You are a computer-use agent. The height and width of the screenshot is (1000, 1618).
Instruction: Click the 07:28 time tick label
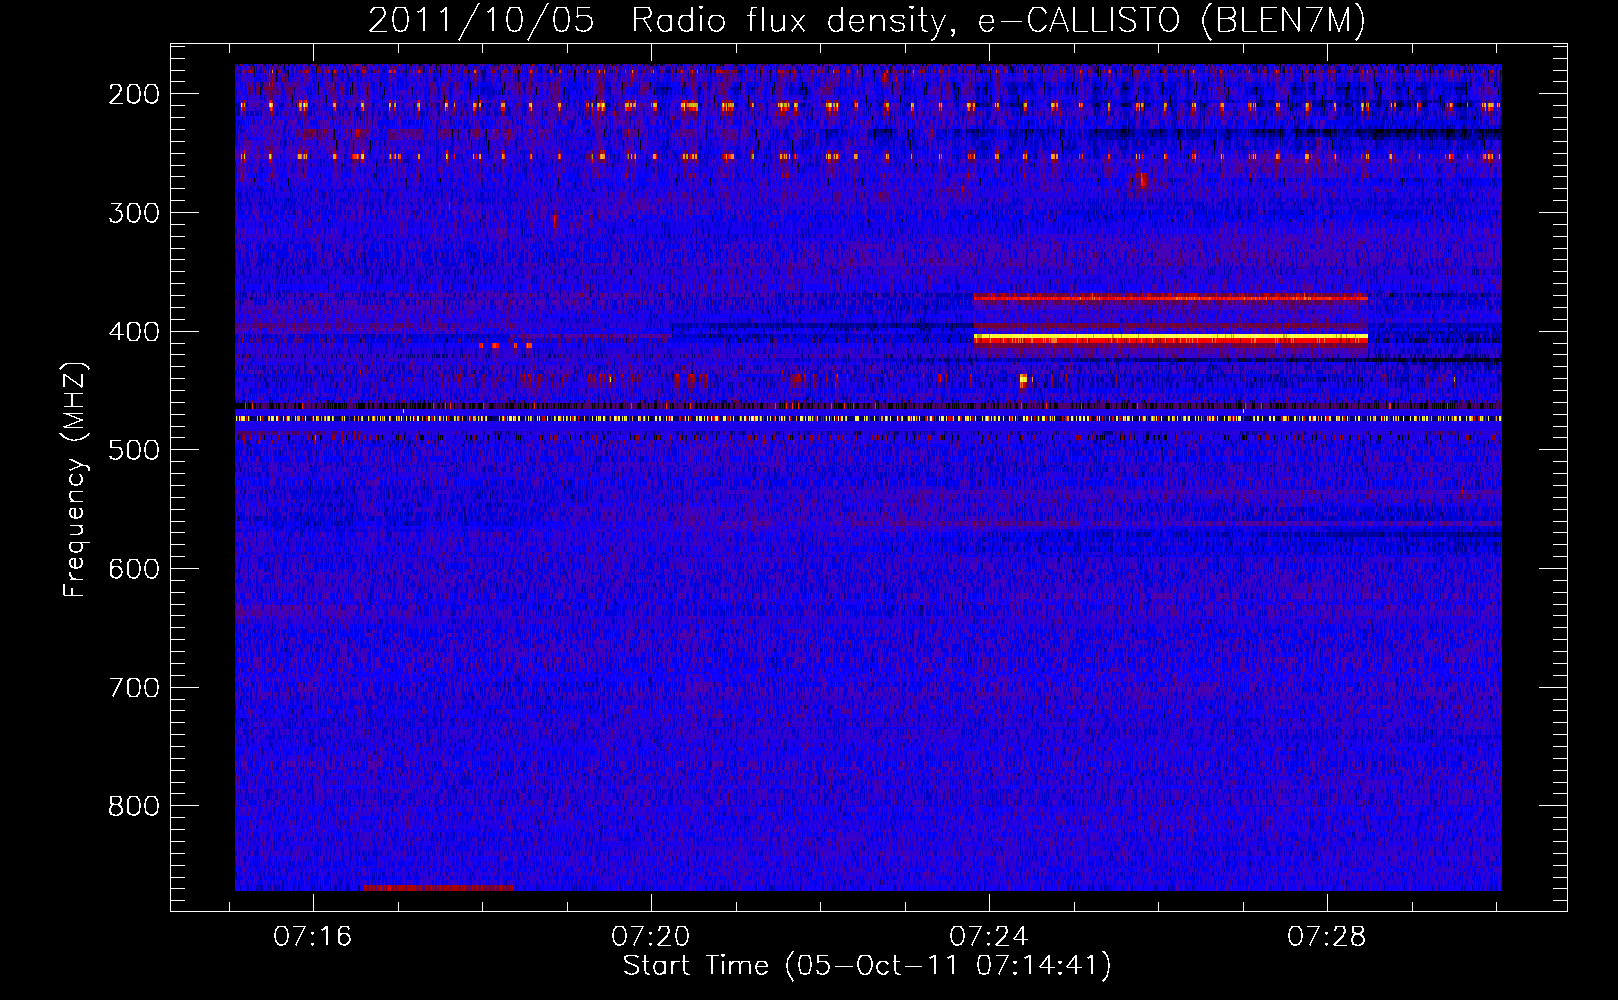1327,937
